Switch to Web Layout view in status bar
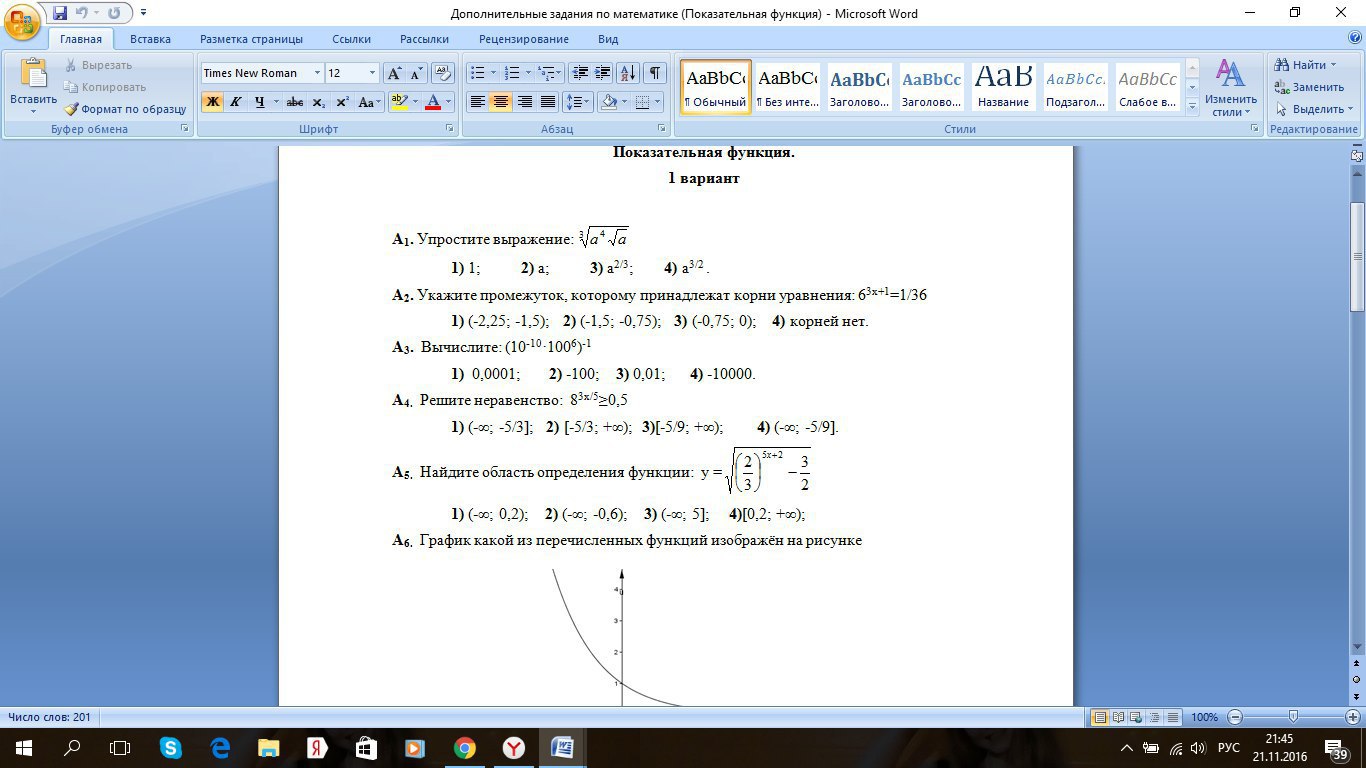Image resolution: width=1366 pixels, height=768 pixels. tap(1135, 717)
